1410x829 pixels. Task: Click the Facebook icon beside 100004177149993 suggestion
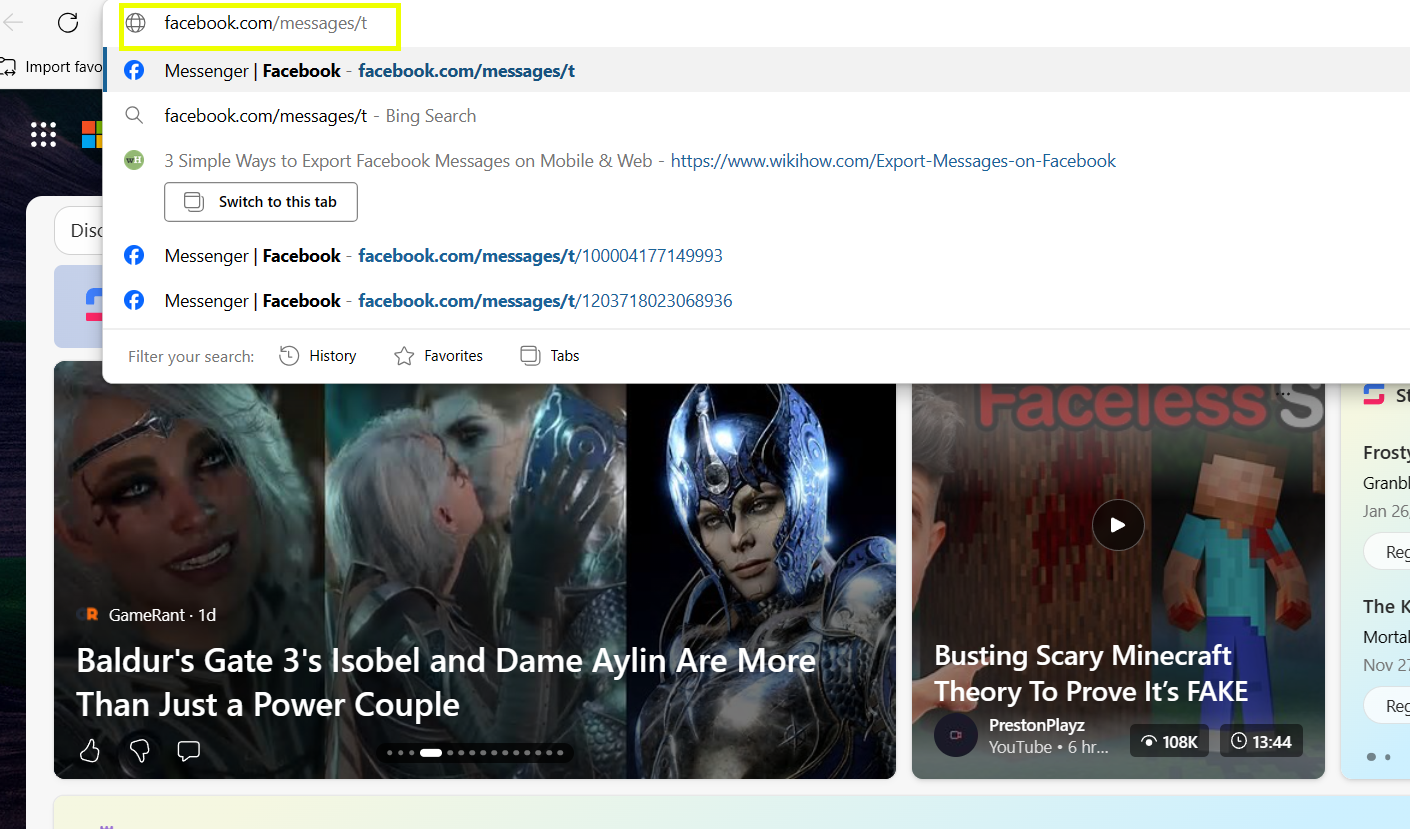click(134, 256)
